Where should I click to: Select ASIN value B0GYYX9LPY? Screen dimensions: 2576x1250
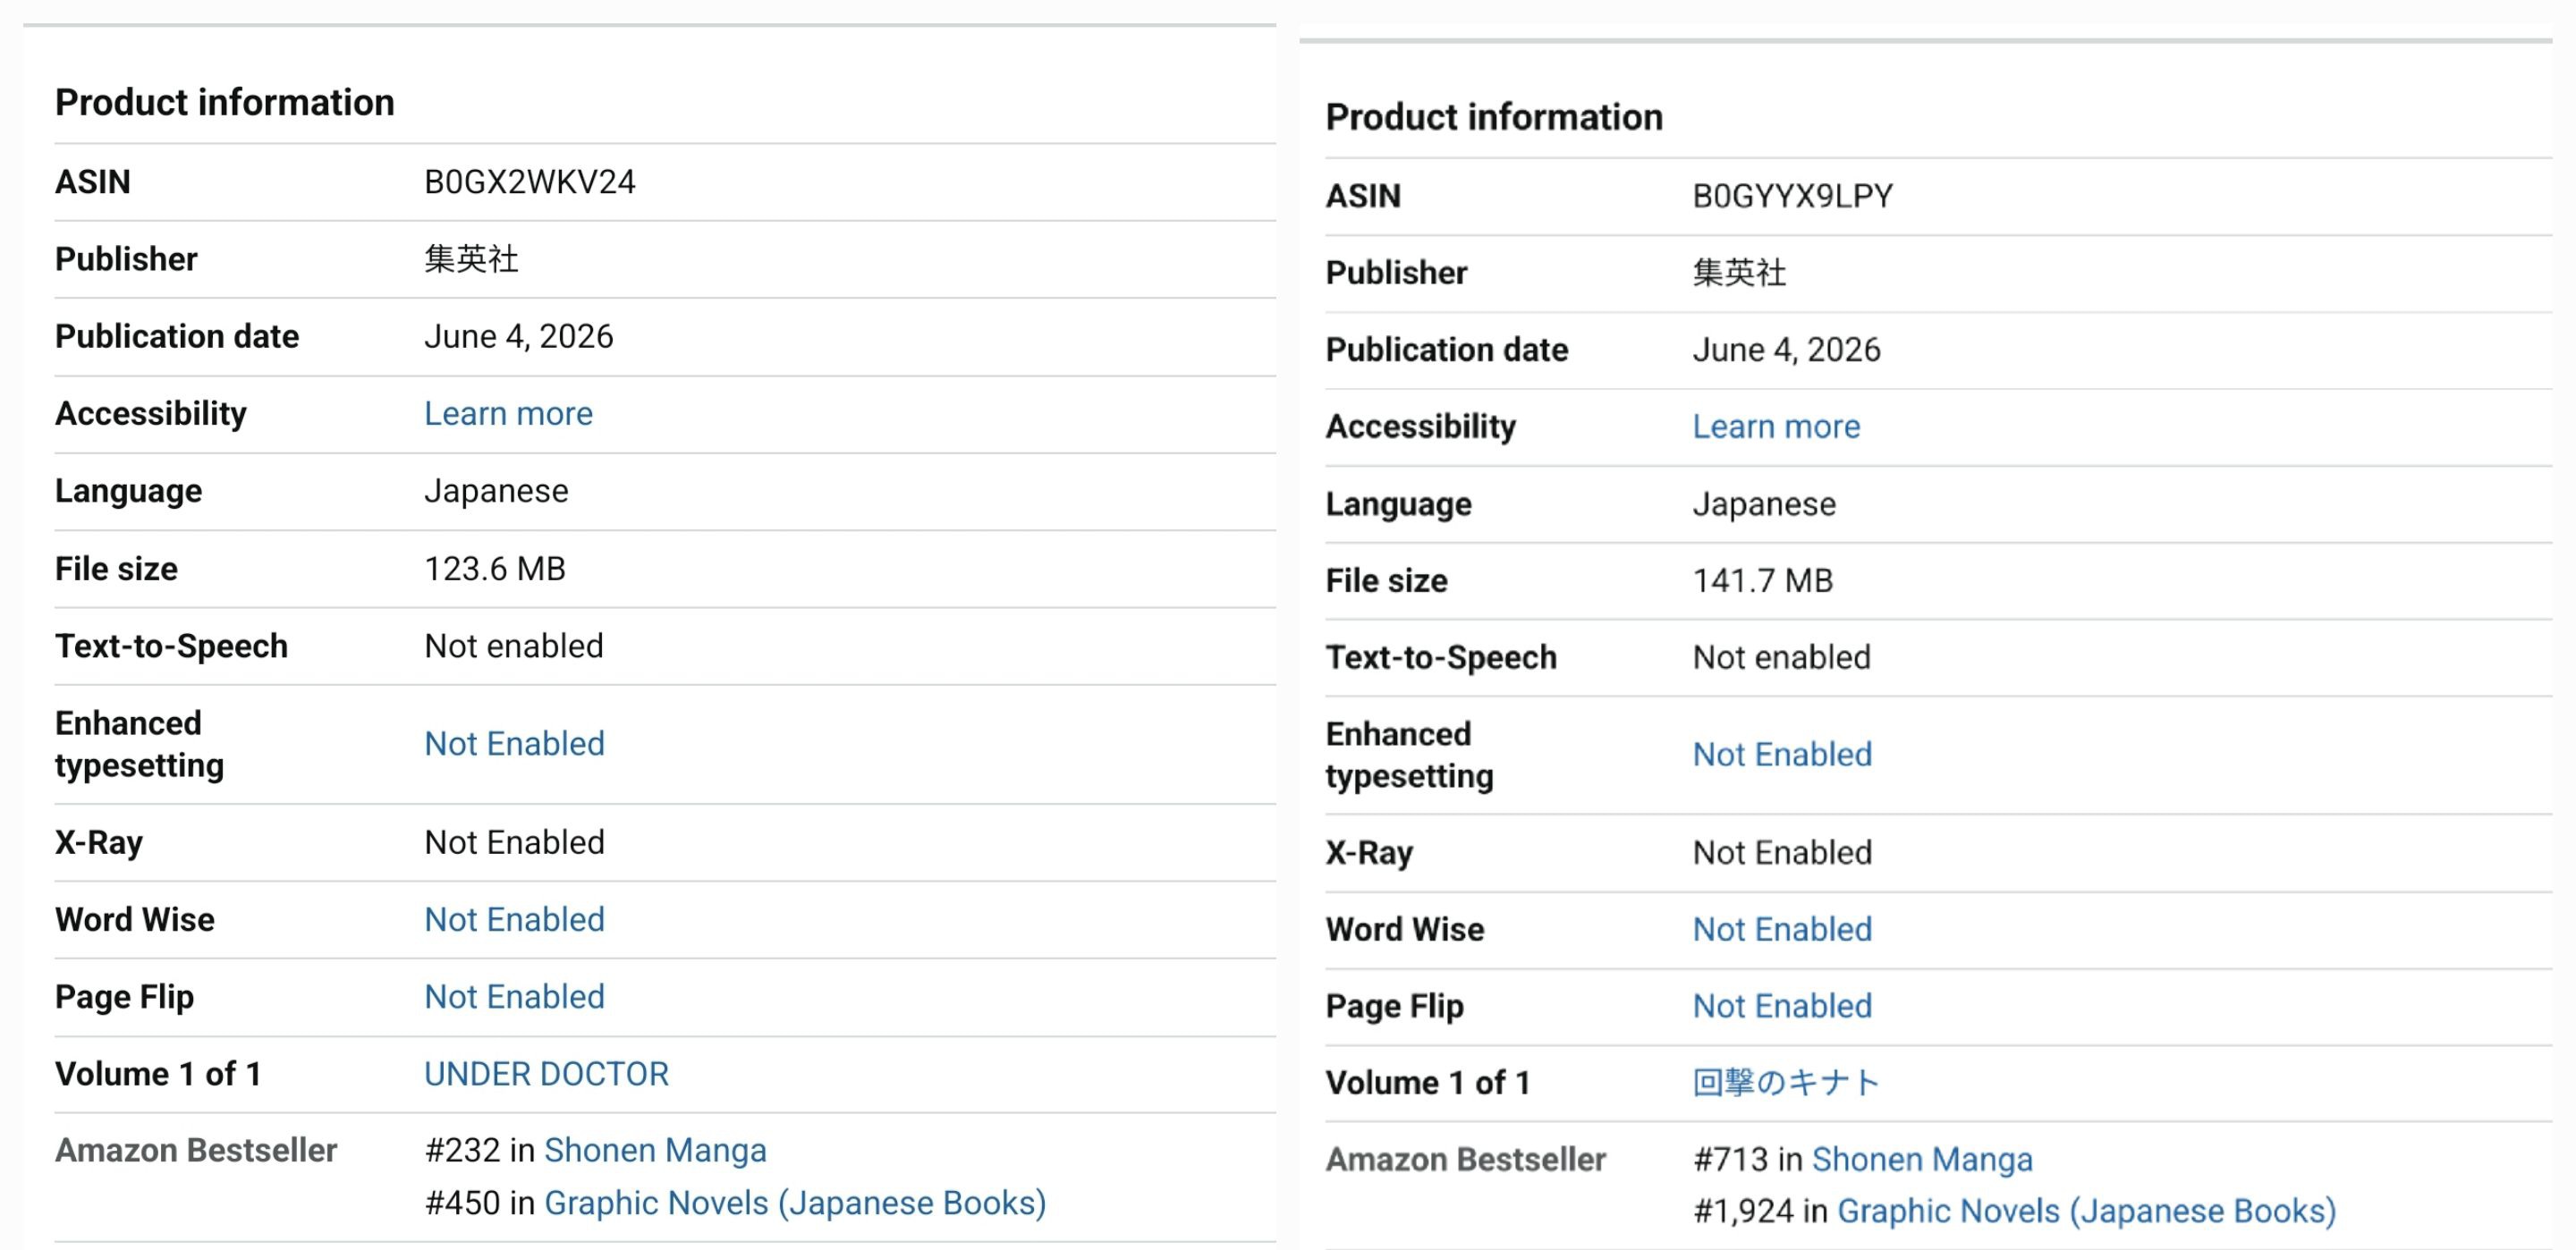(1793, 196)
